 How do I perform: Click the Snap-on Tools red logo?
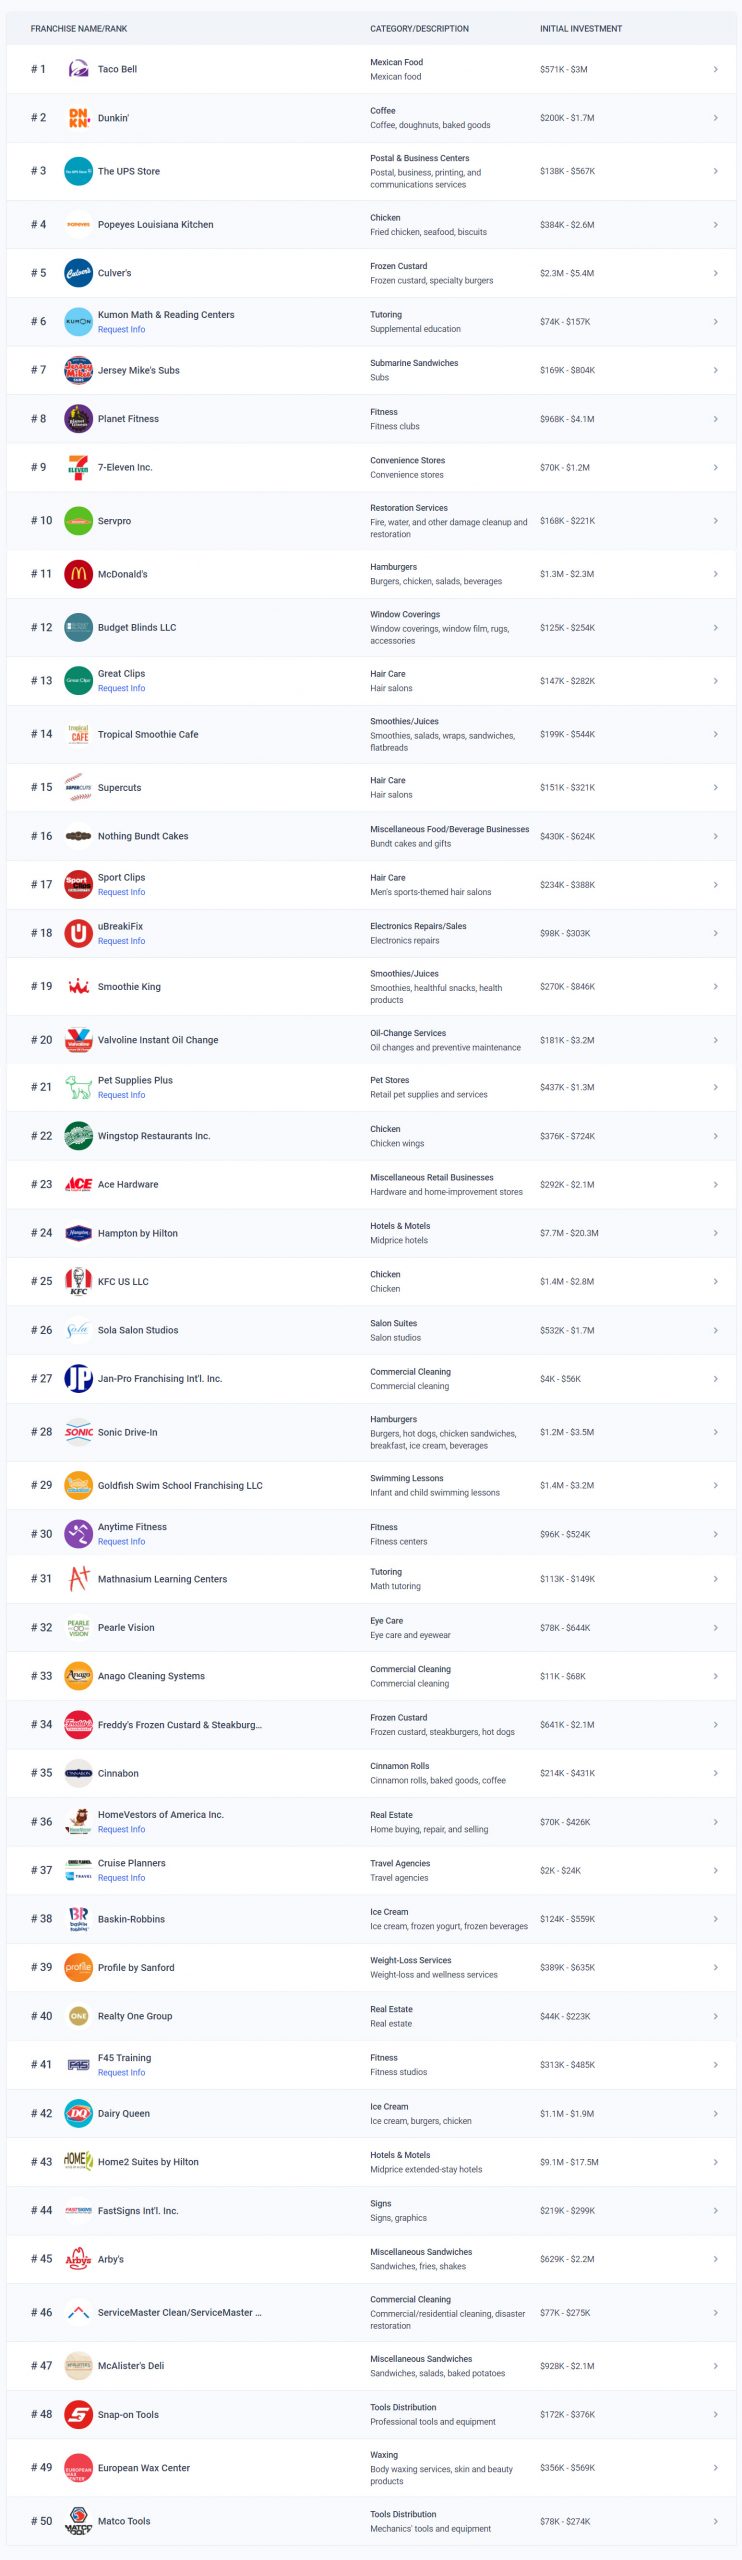[78, 2414]
